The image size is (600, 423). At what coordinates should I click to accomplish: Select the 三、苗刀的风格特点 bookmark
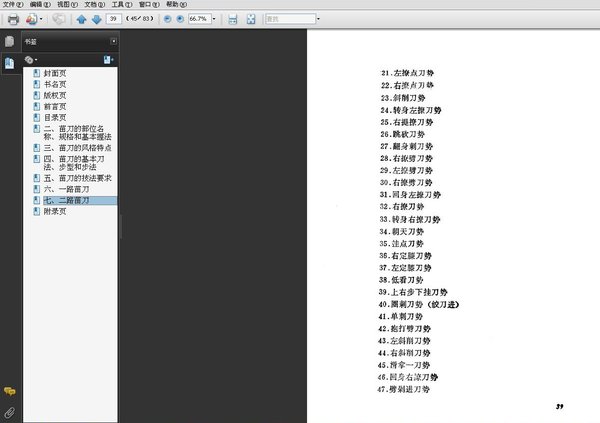point(77,148)
